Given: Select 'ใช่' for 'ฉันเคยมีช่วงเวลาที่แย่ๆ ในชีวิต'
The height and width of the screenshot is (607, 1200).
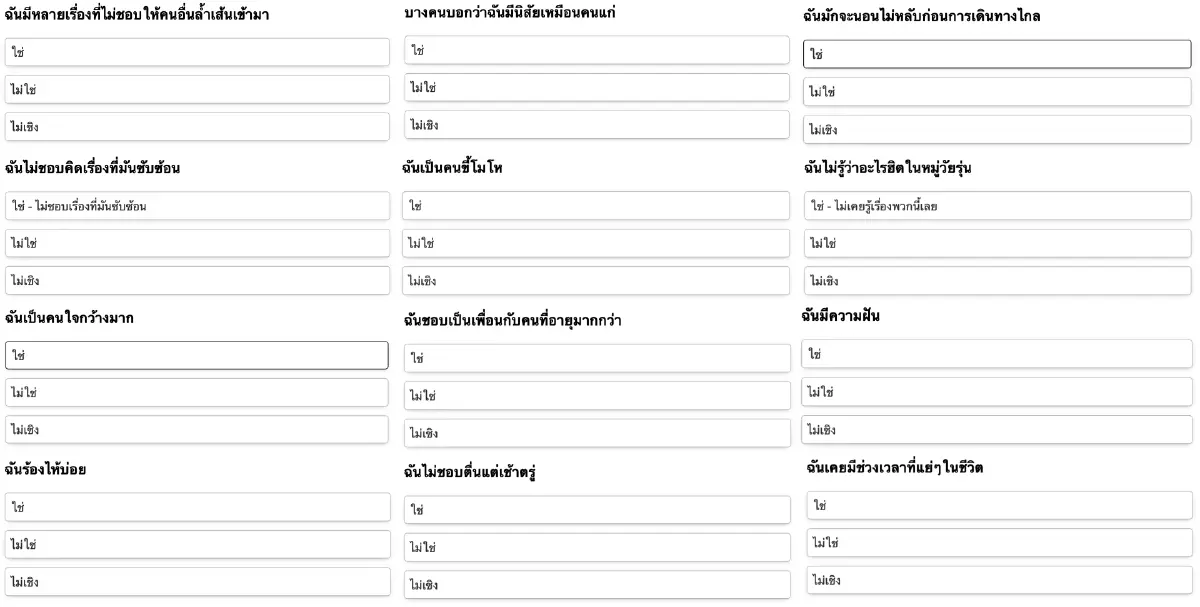Looking at the screenshot, I should click(999, 505).
